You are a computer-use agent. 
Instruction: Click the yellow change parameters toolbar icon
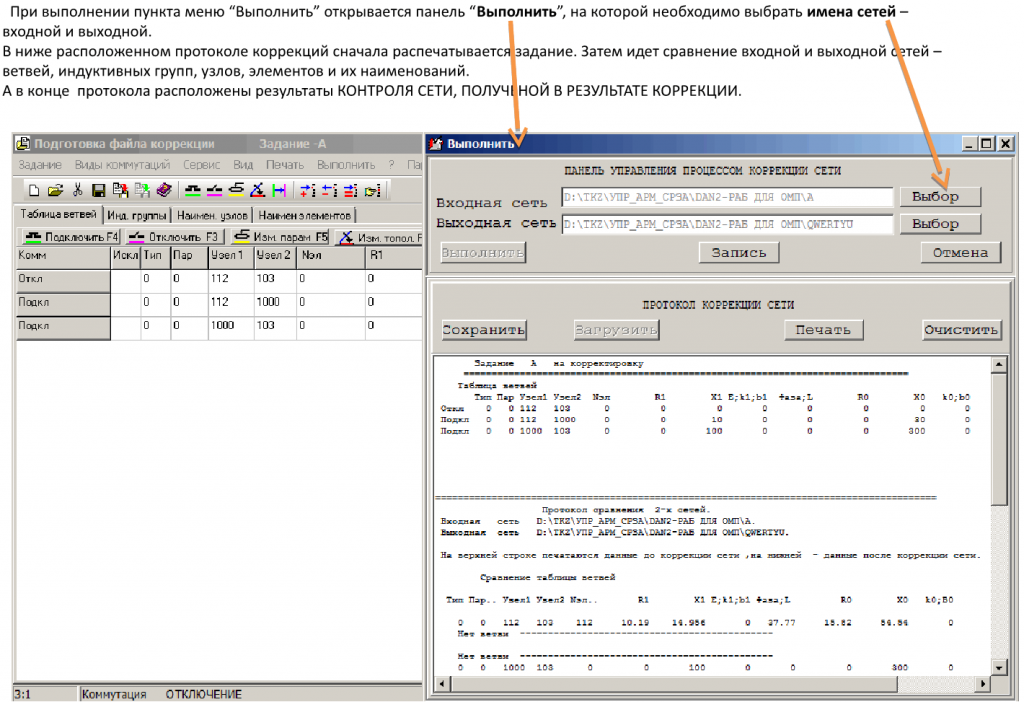click(x=236, y=190)
